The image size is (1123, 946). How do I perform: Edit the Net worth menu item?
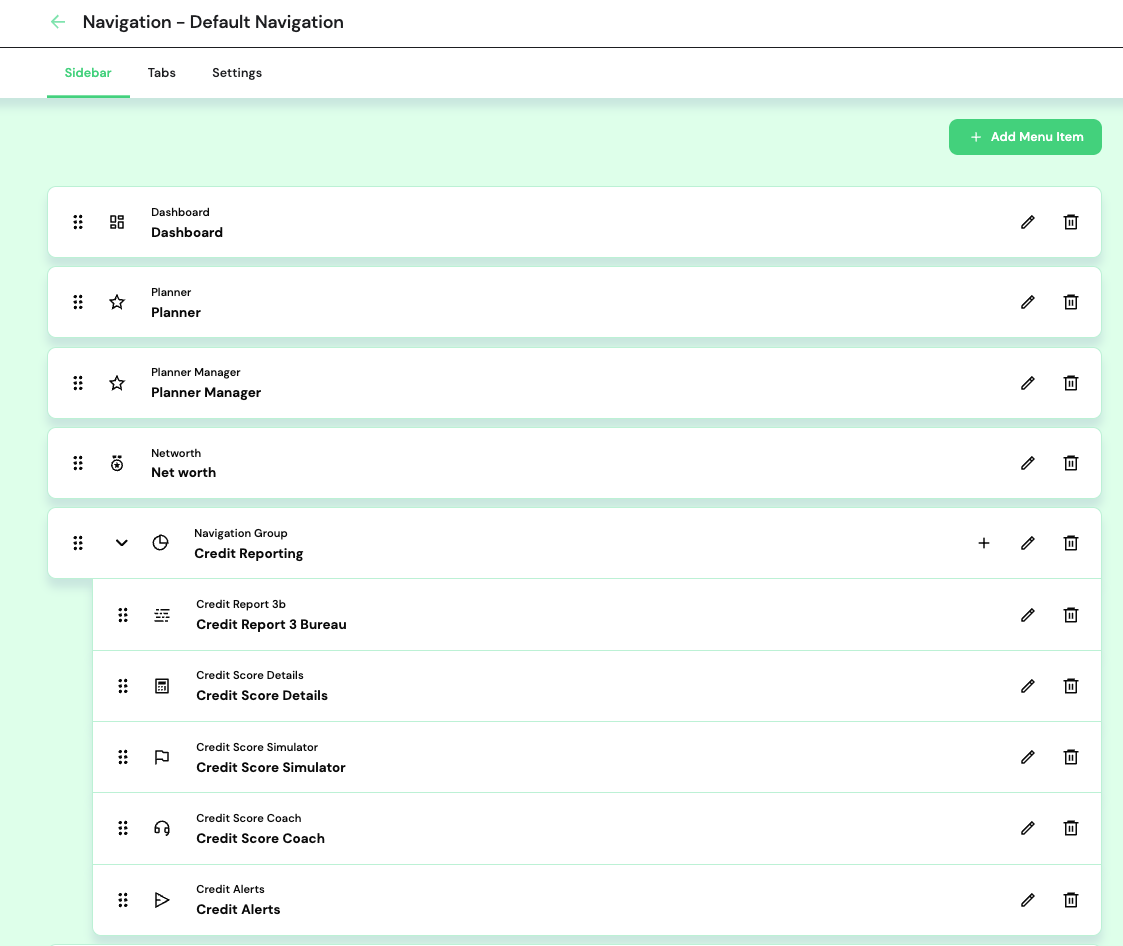coord(1028,463)
